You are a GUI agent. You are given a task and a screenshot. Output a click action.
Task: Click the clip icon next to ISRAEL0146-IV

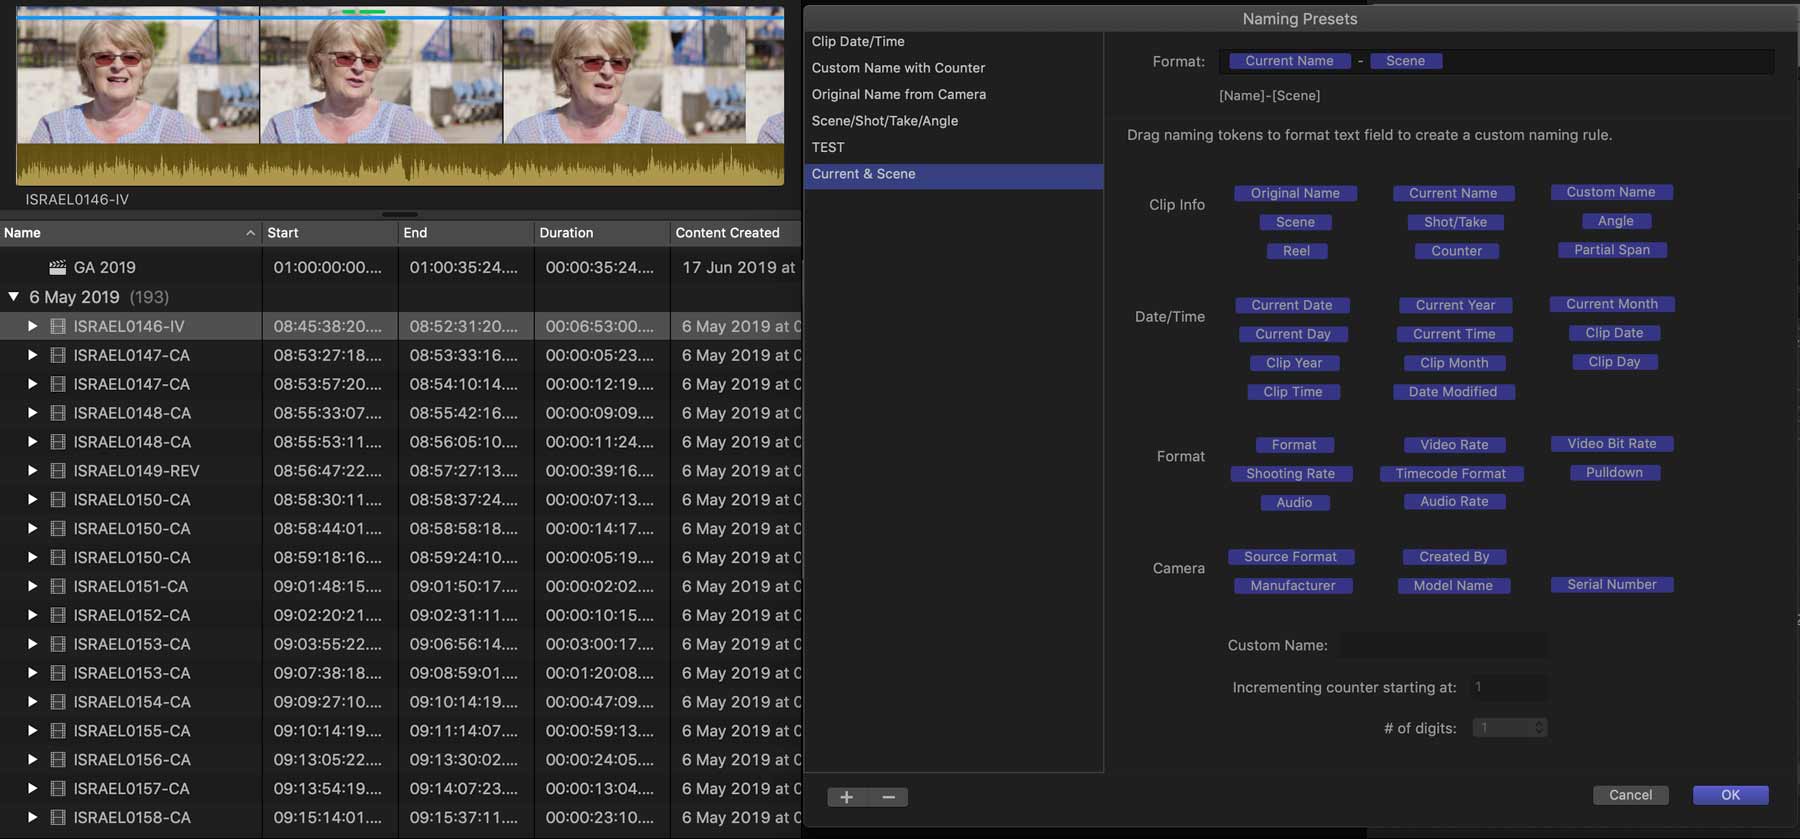[x=58, y=326]
